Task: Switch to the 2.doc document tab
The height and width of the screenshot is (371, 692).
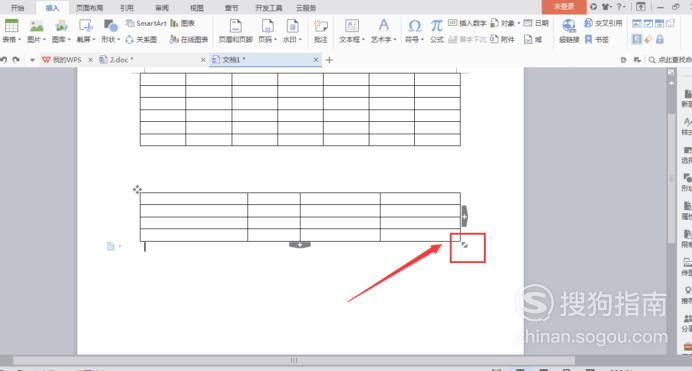Action: pos(117,60)
